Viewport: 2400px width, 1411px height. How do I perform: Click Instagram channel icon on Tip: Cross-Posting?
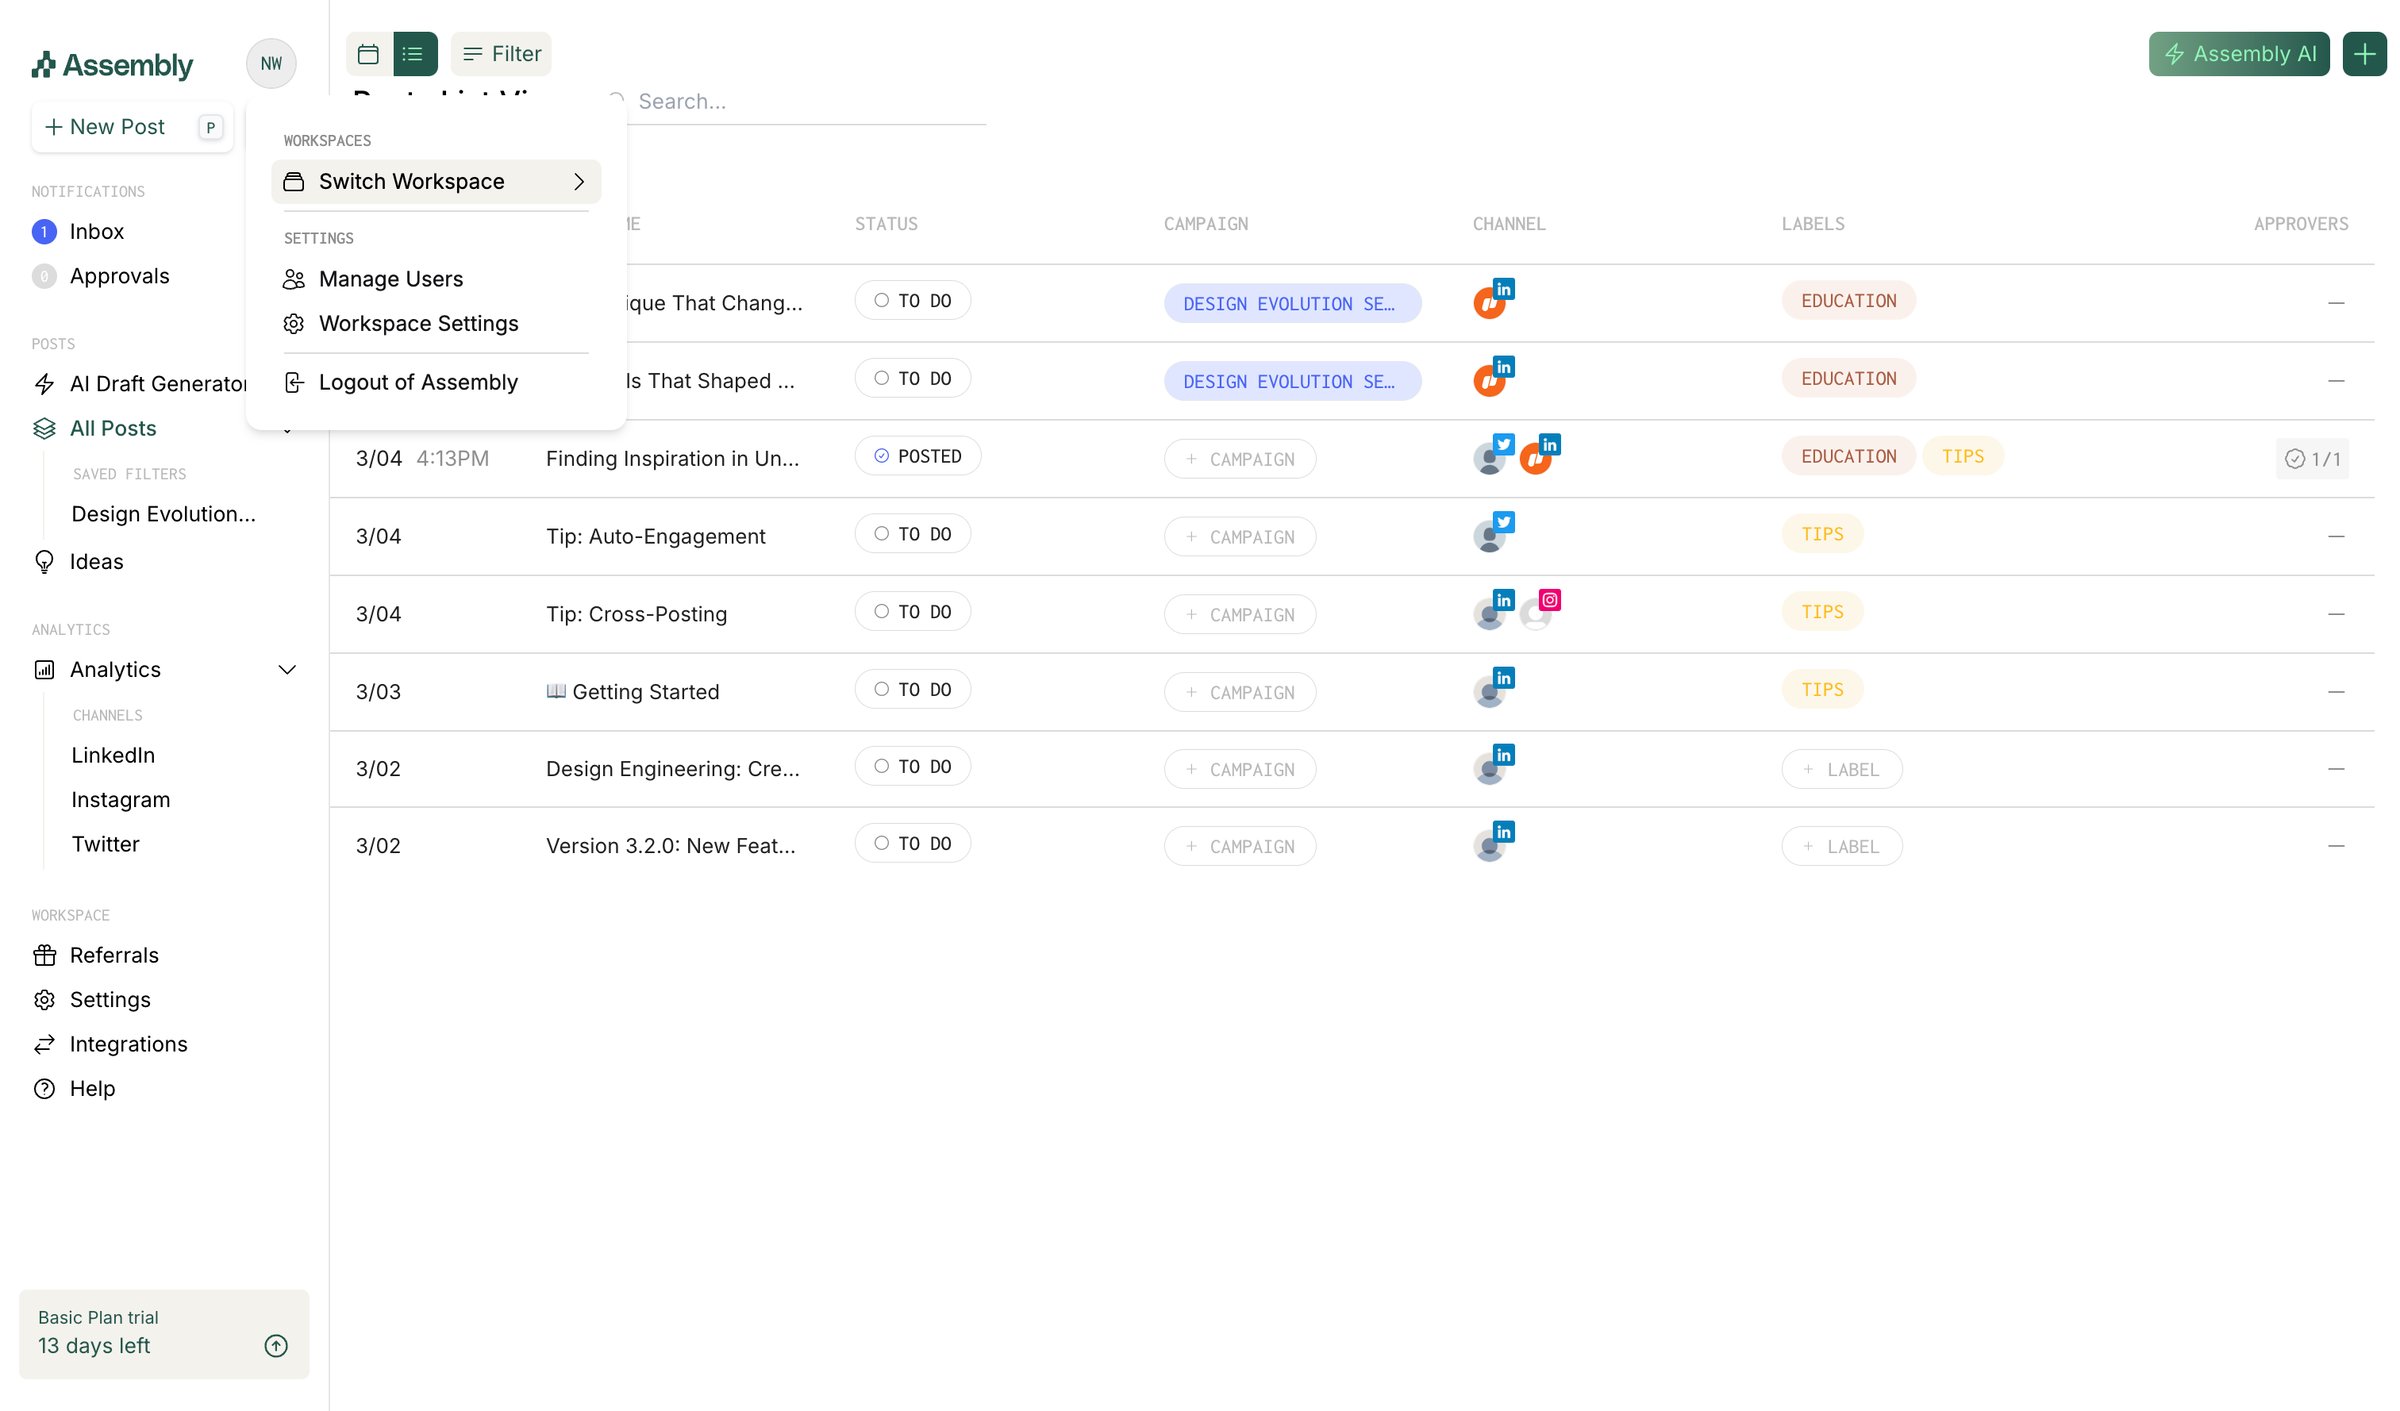tap(1550, 600)
